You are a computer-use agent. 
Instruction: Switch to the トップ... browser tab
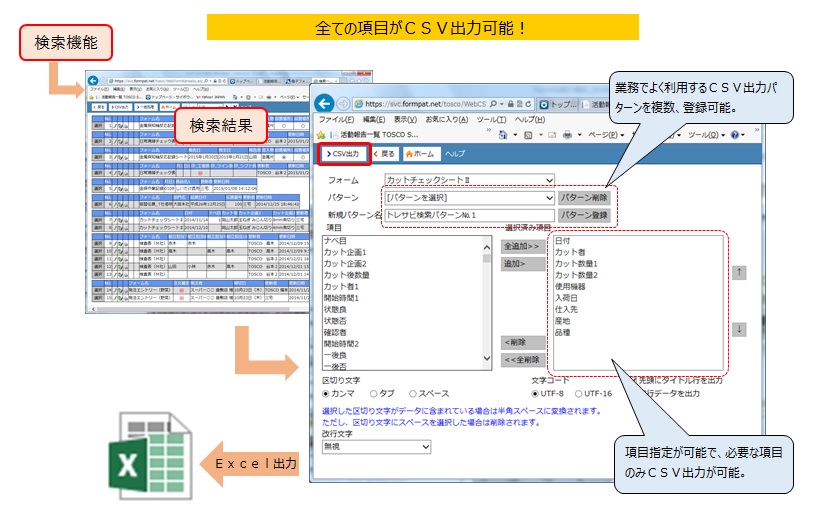[x=558, y=104]
